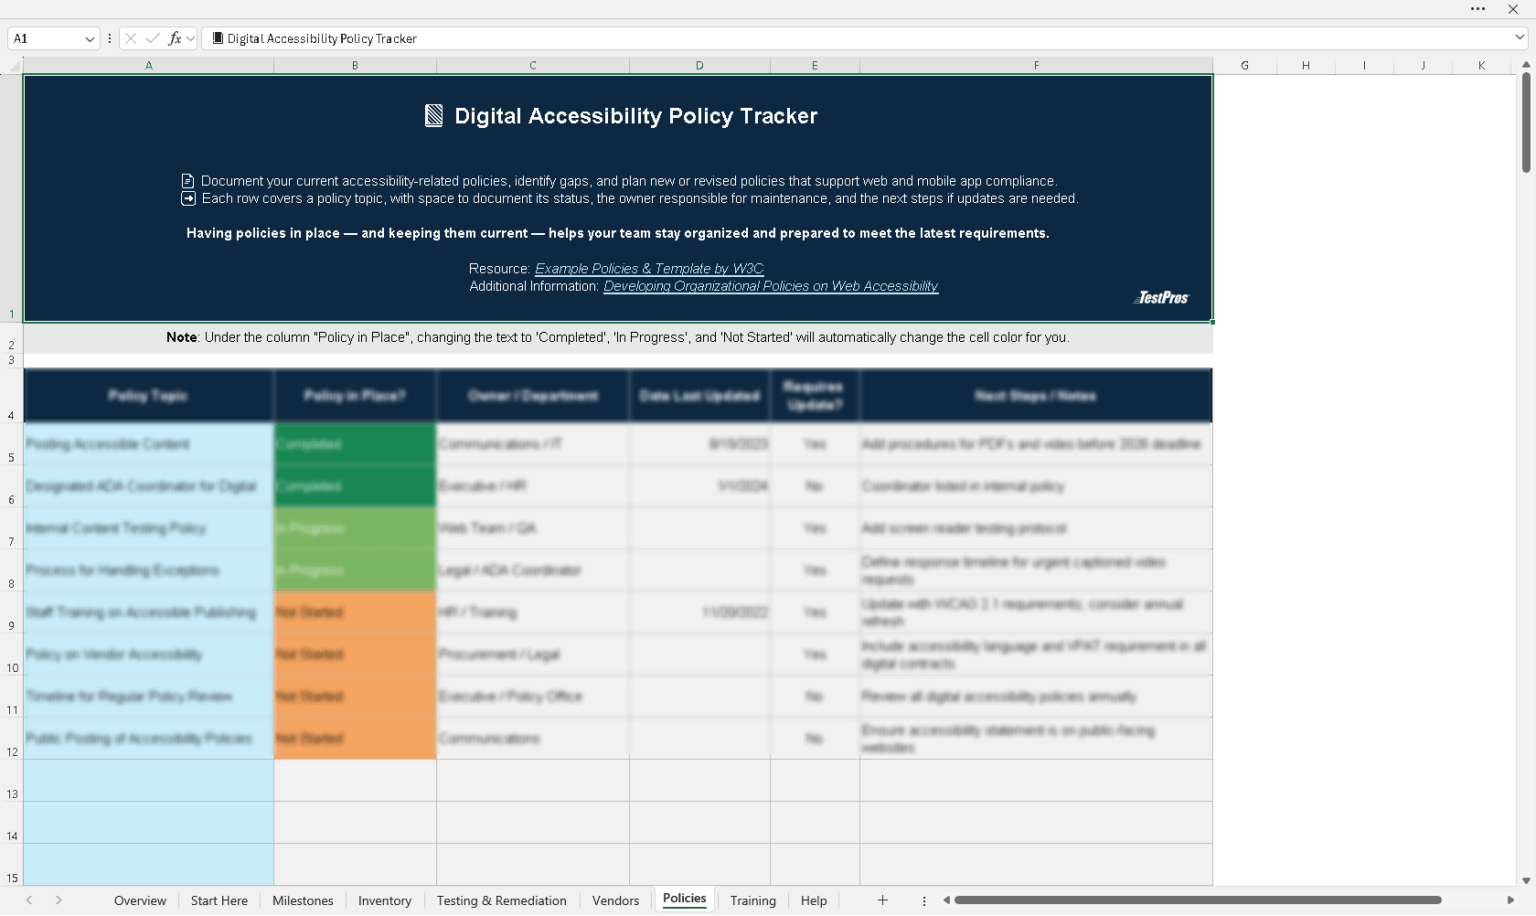Click the vertical dots beside the sheet tabs
This screenshot has height=916, width=1536.
[924, 900]
